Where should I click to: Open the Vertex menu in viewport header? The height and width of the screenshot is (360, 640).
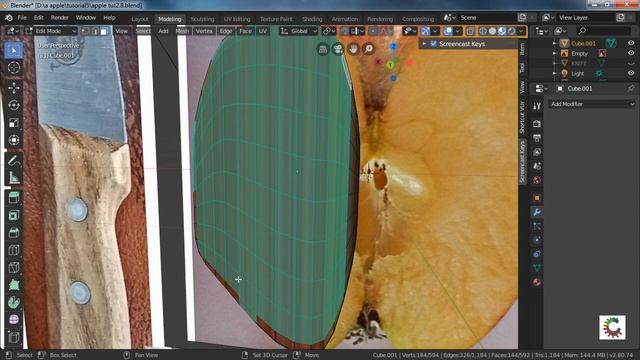point(204,31)
